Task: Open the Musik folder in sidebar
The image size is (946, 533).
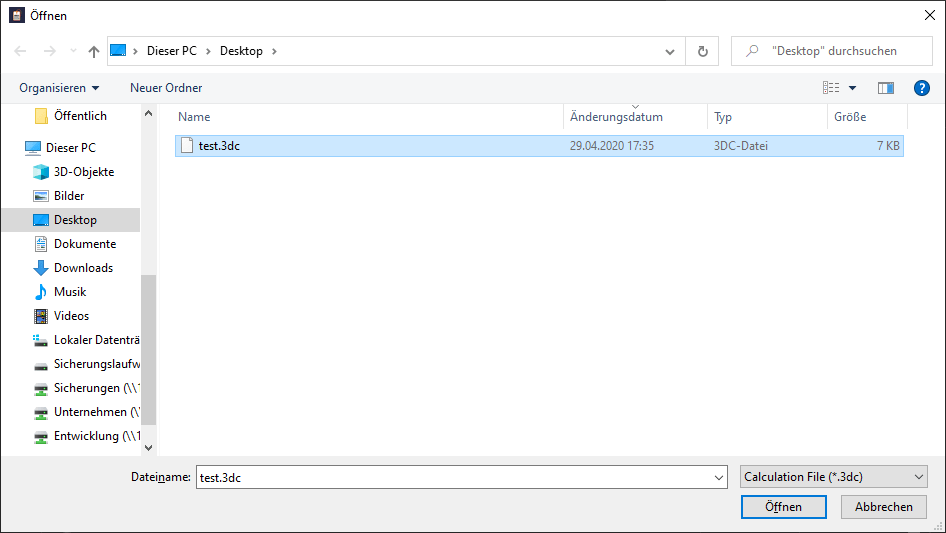Action: (70, 292)
